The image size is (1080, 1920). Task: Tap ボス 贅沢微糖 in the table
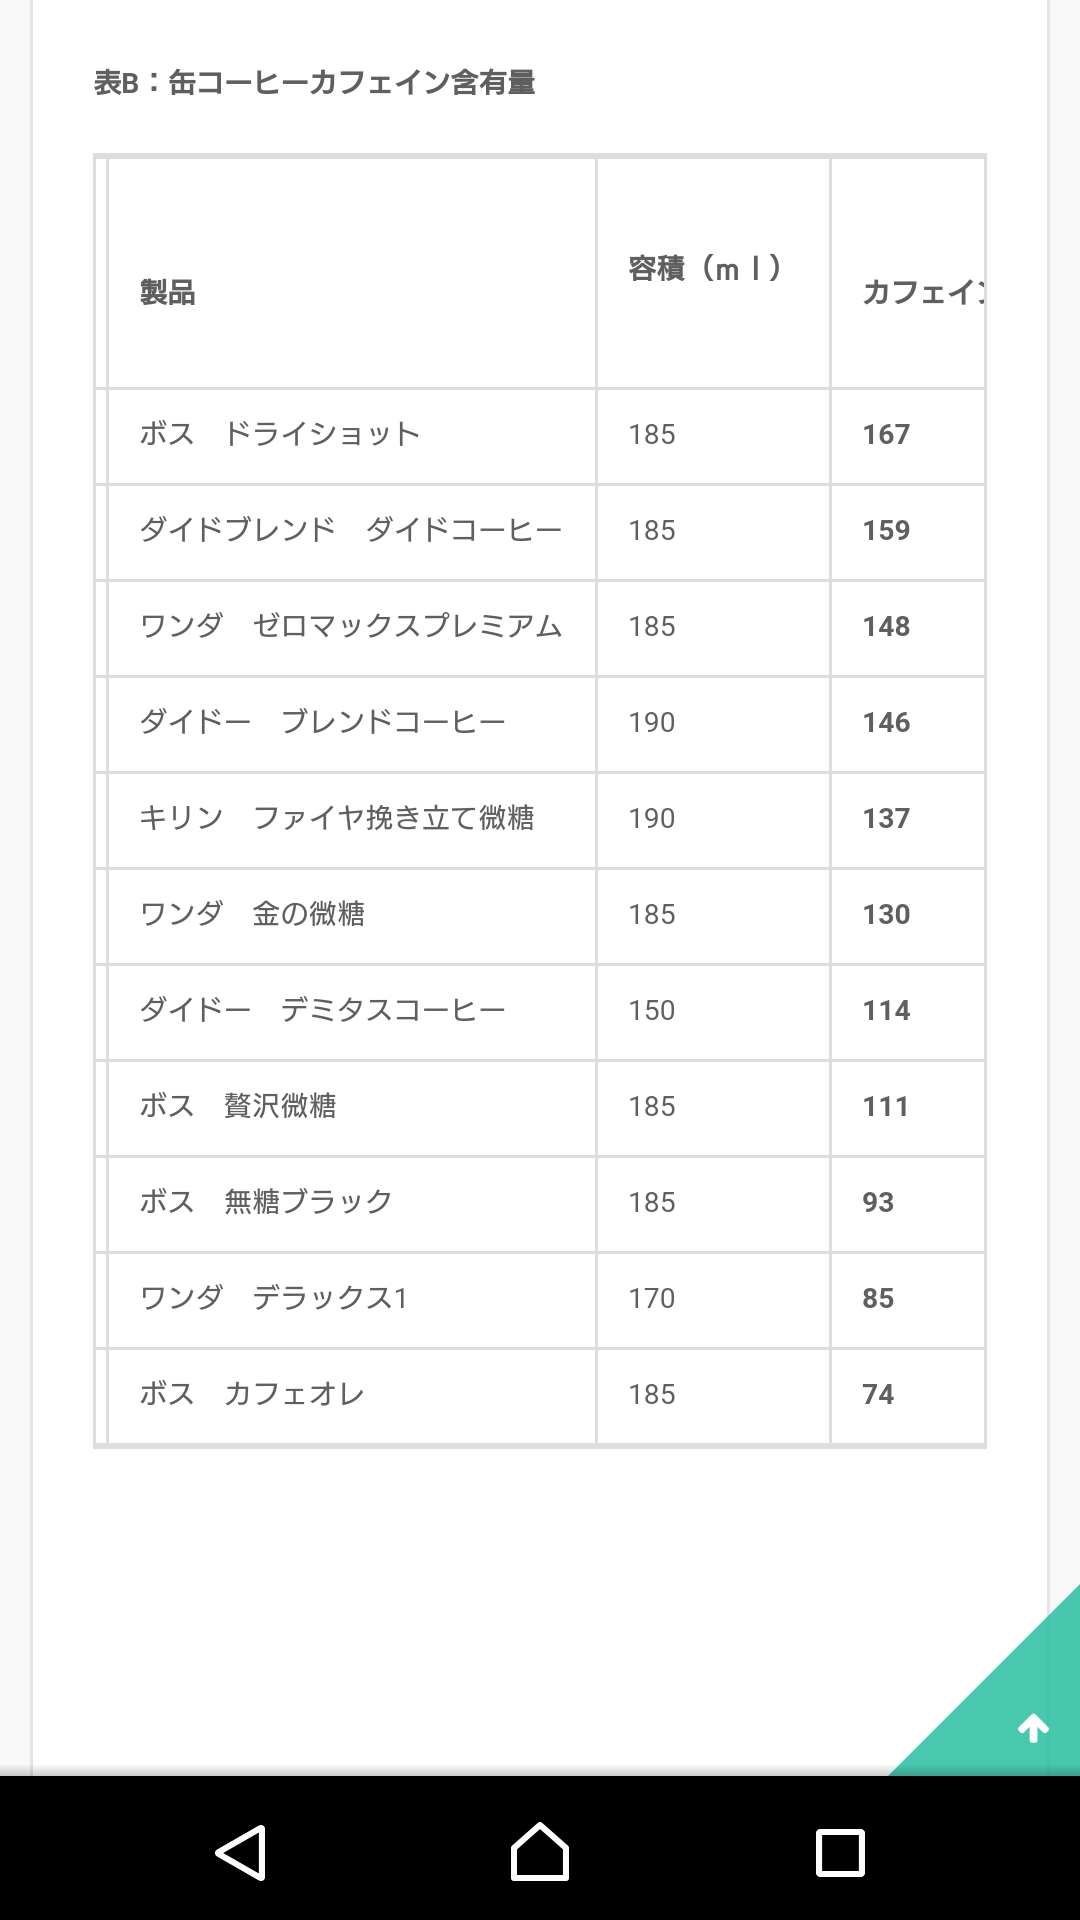(238, 1106)
